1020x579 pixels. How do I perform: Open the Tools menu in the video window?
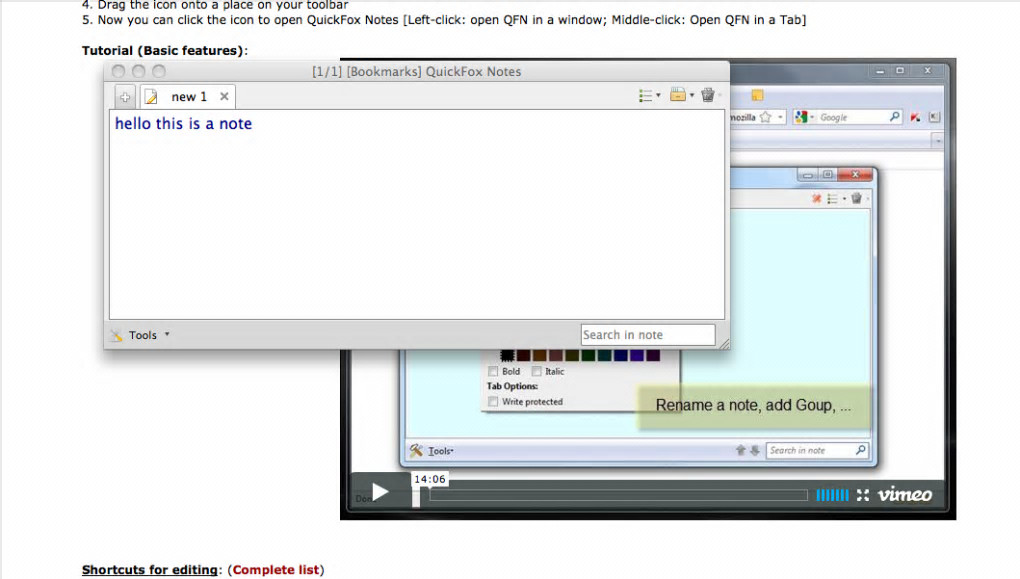click(x=440, y=451)
